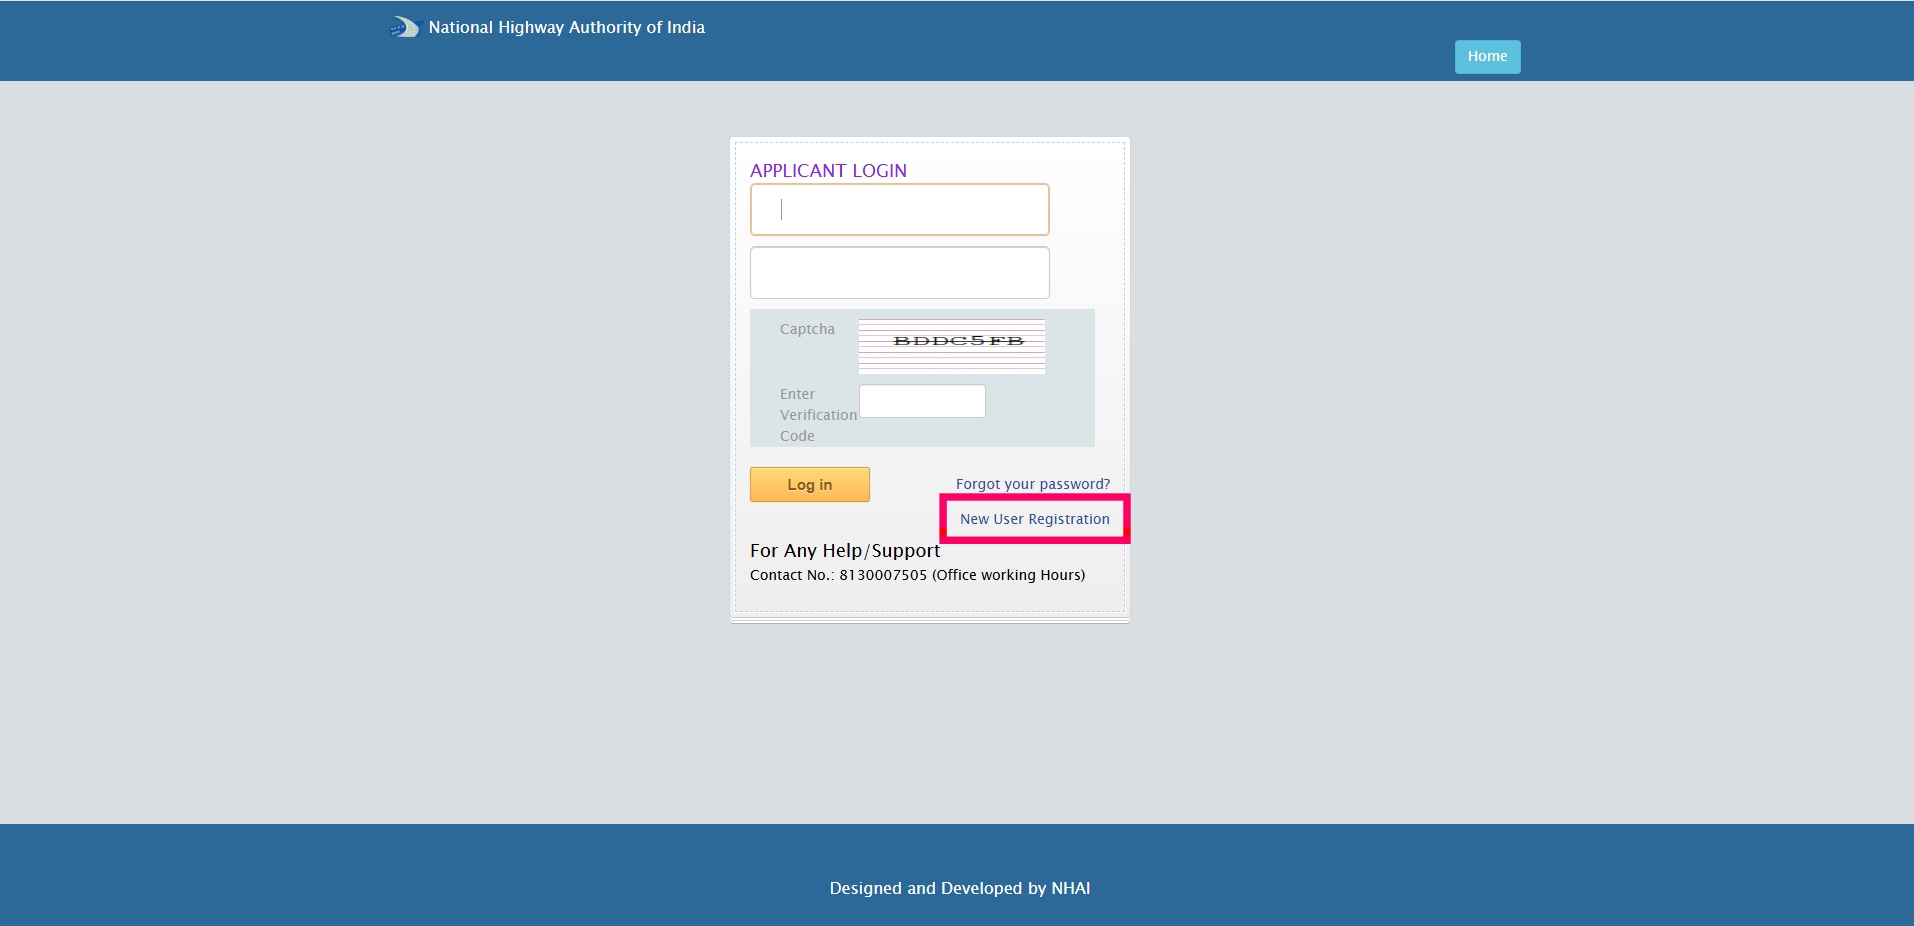Click the Enter Verification Code text box

(921, 400)
